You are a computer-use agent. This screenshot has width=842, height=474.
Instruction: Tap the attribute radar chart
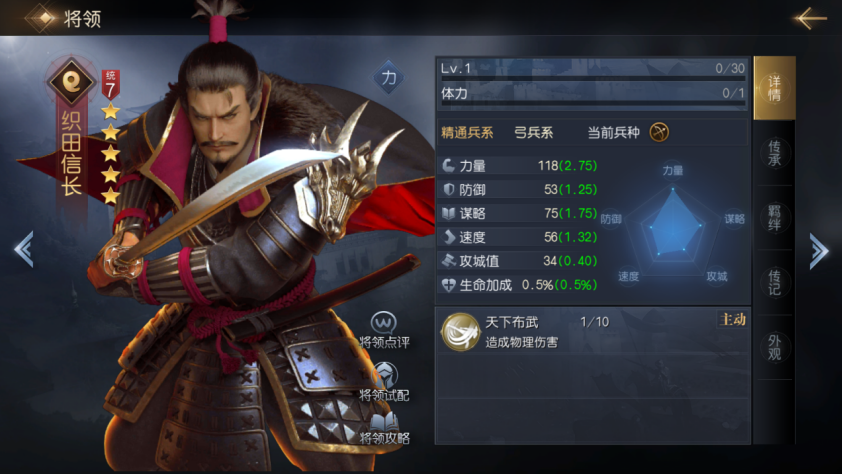tap(673, 224)
